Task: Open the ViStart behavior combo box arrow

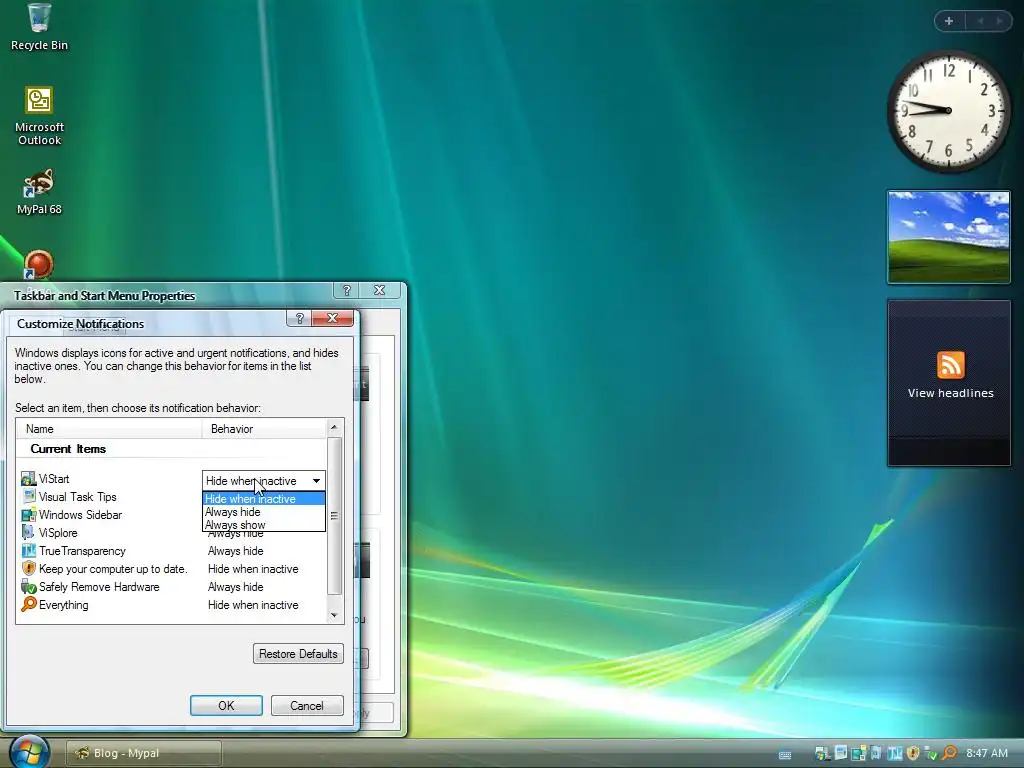Action: click(x=316, y=481)
